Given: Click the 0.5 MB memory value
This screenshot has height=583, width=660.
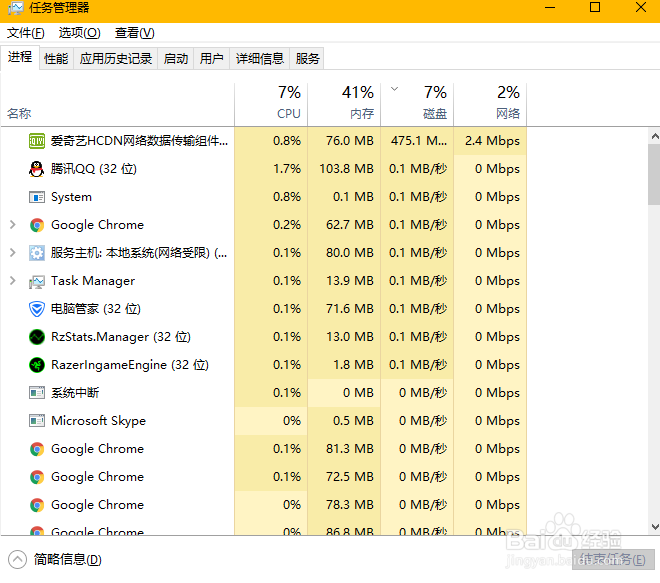Looking at the screenshot, I should click(353, 421).
